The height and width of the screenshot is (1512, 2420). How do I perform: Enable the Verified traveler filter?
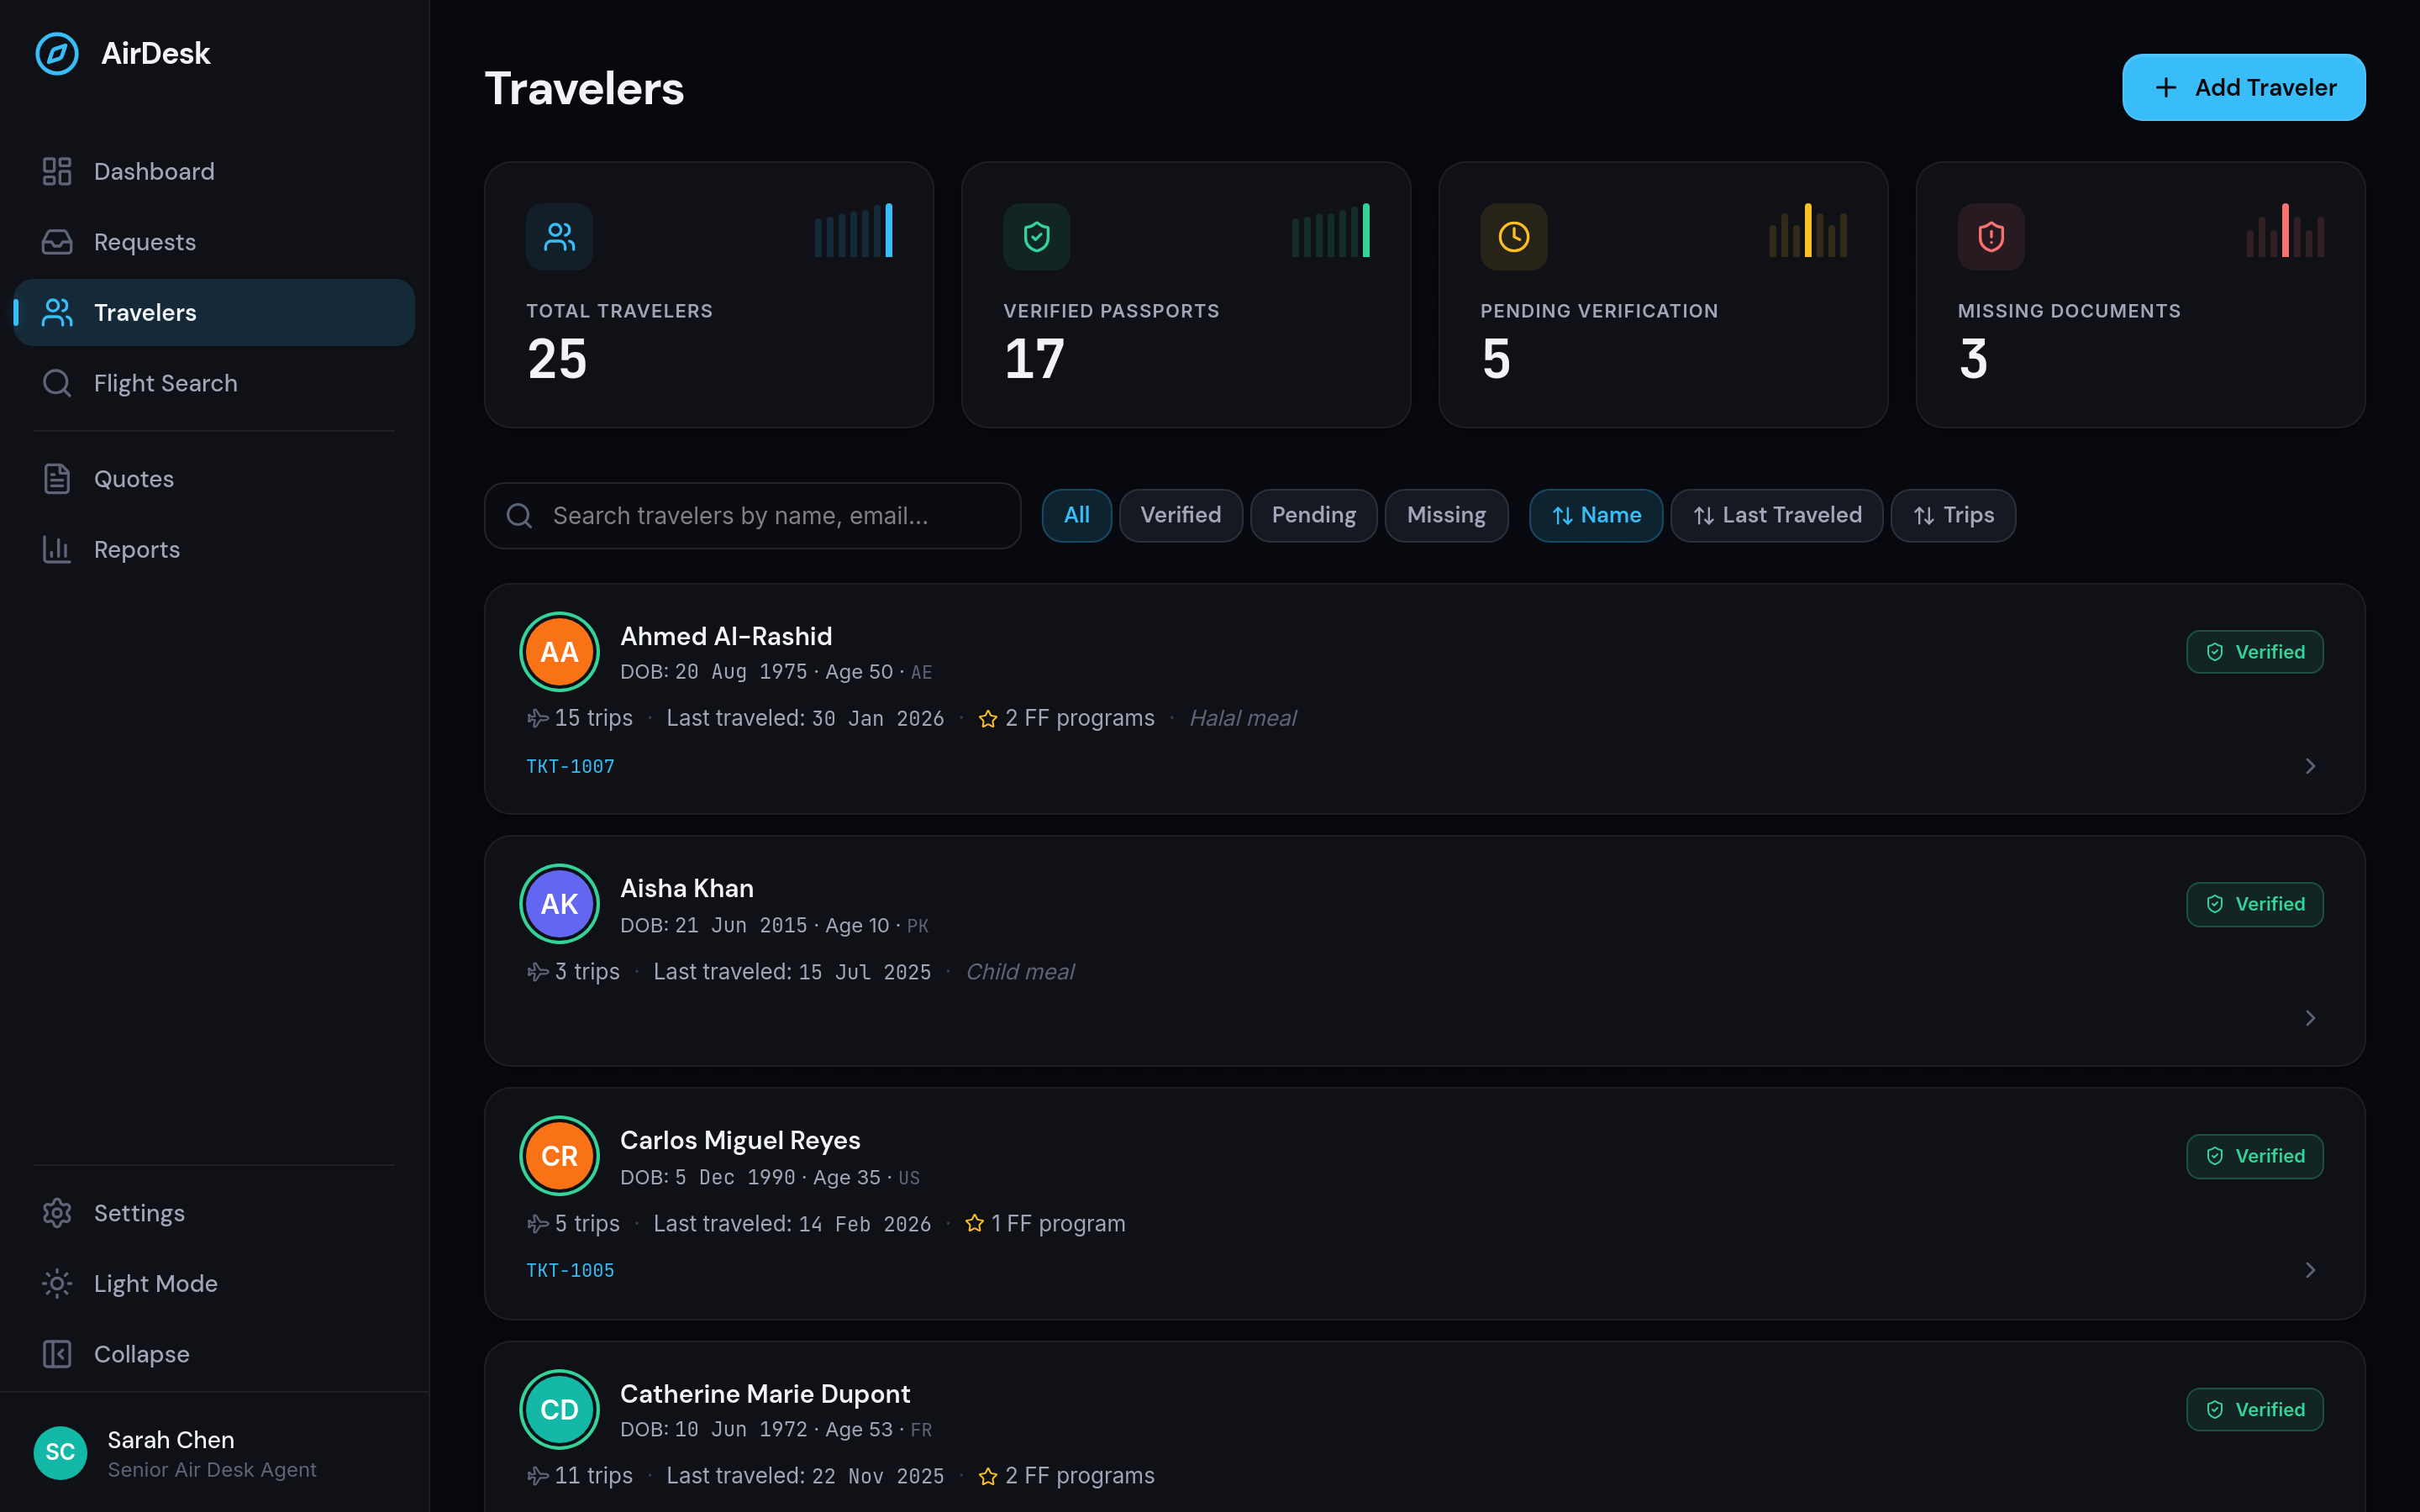click(x=1181, y=515)
